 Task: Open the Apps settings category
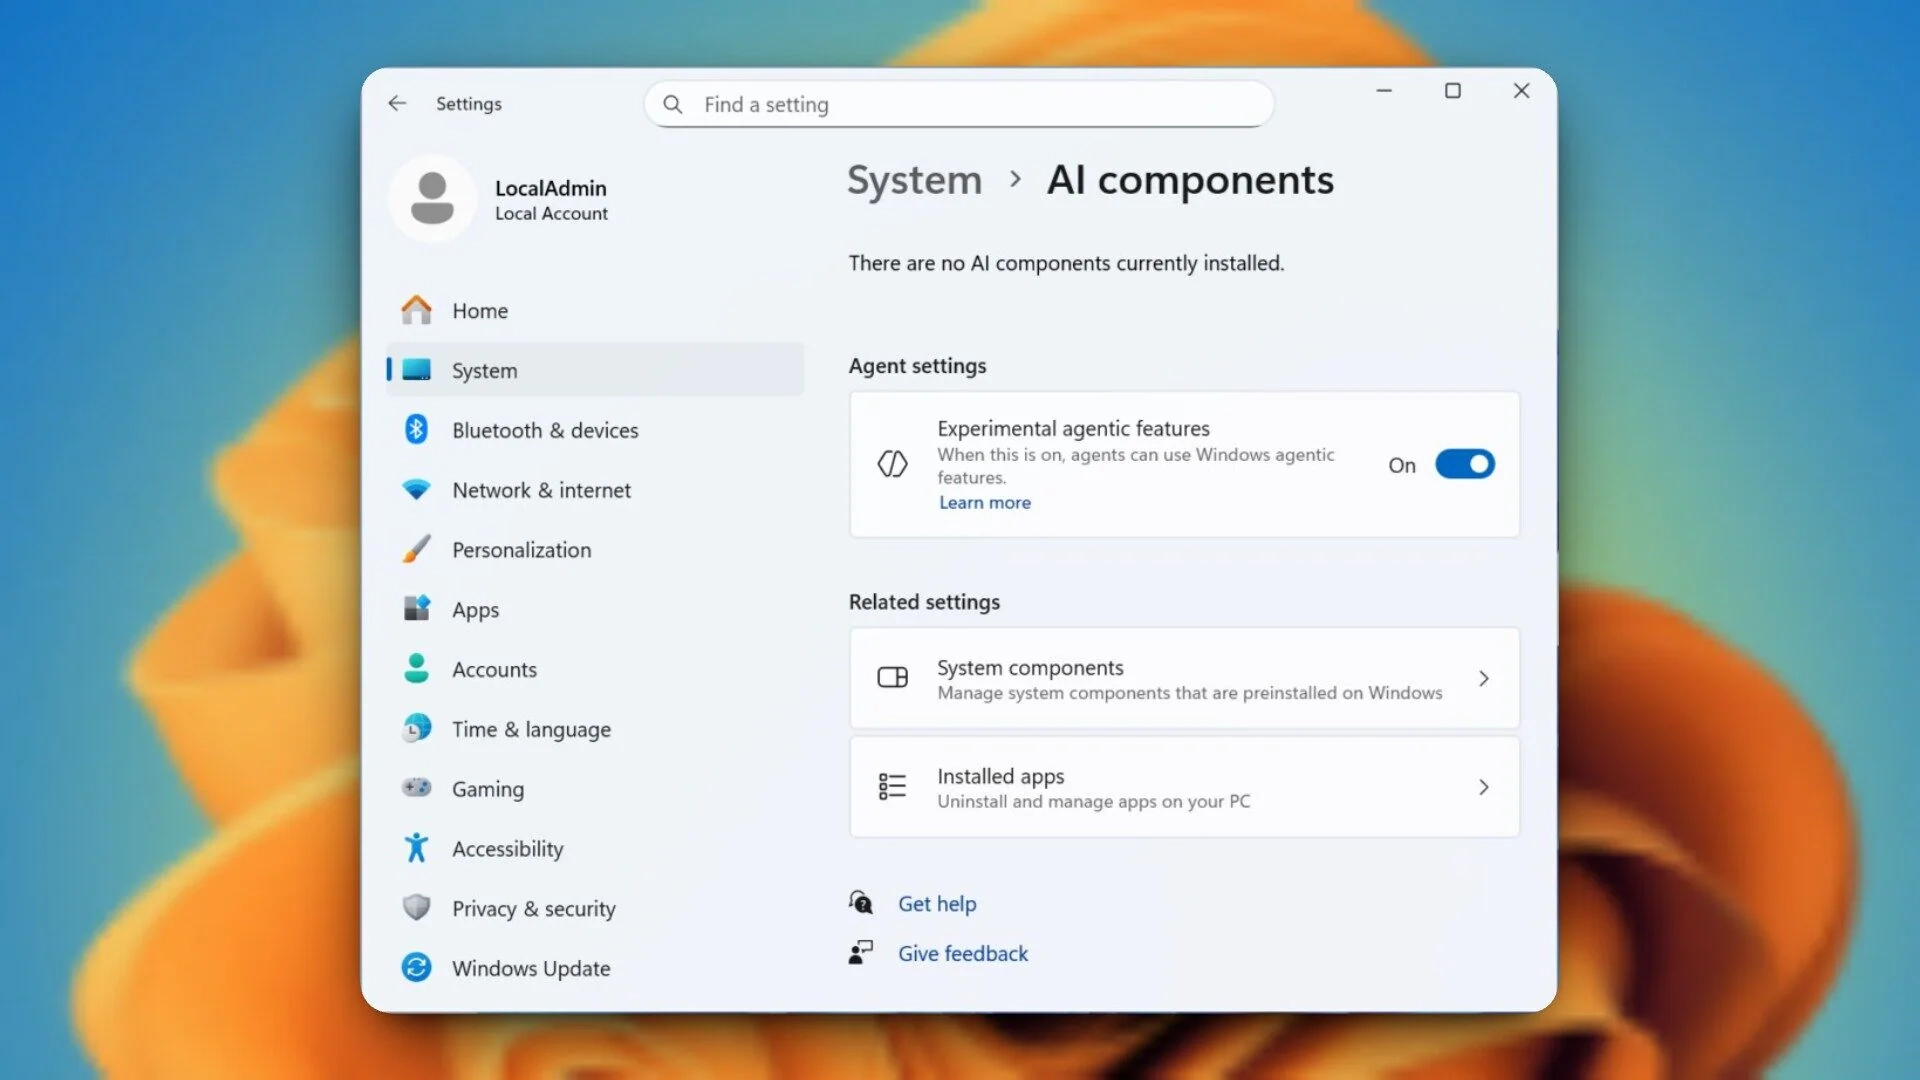[475, 610]
